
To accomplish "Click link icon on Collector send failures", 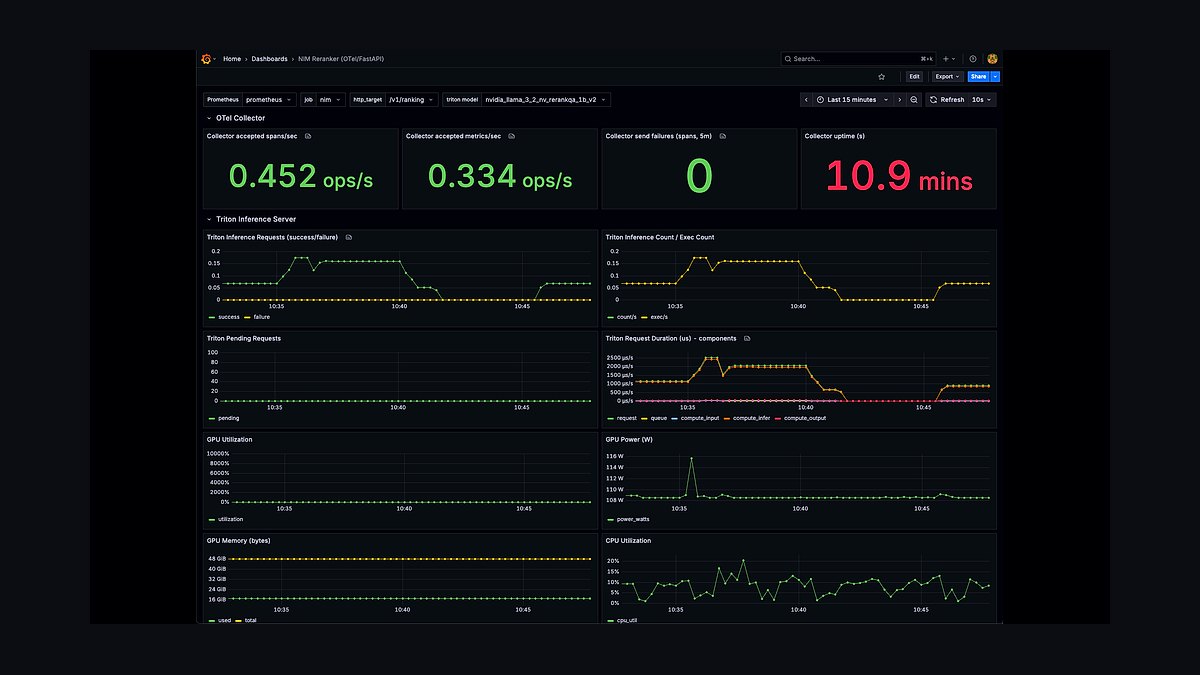I will click(x=722, y=136).
